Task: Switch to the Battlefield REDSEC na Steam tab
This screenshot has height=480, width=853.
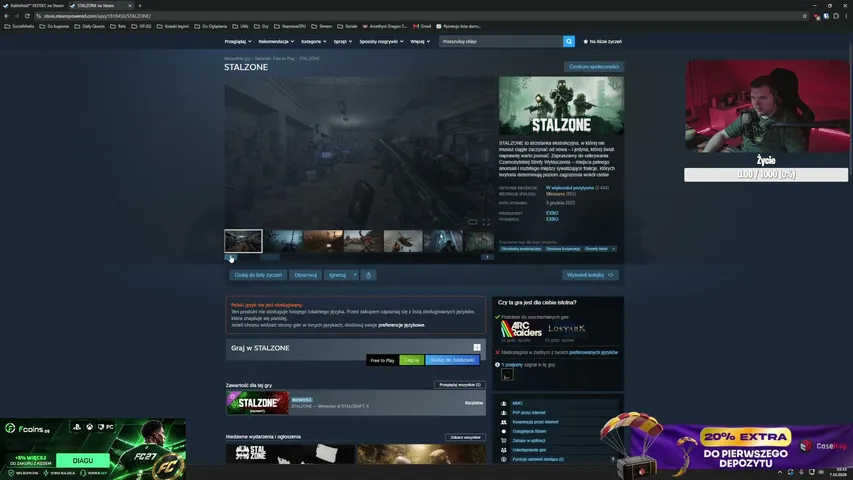Action: point(34,5)
